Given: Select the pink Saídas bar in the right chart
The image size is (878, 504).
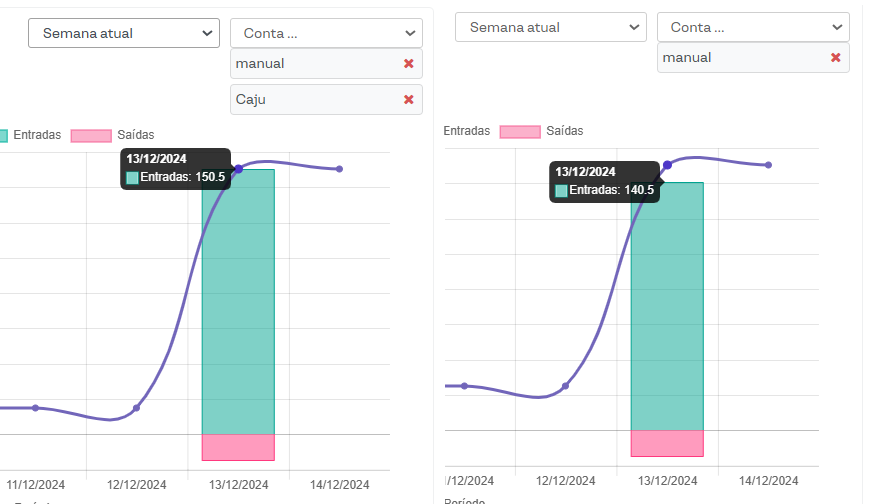Looking at the screenshot, I should 667,443.
